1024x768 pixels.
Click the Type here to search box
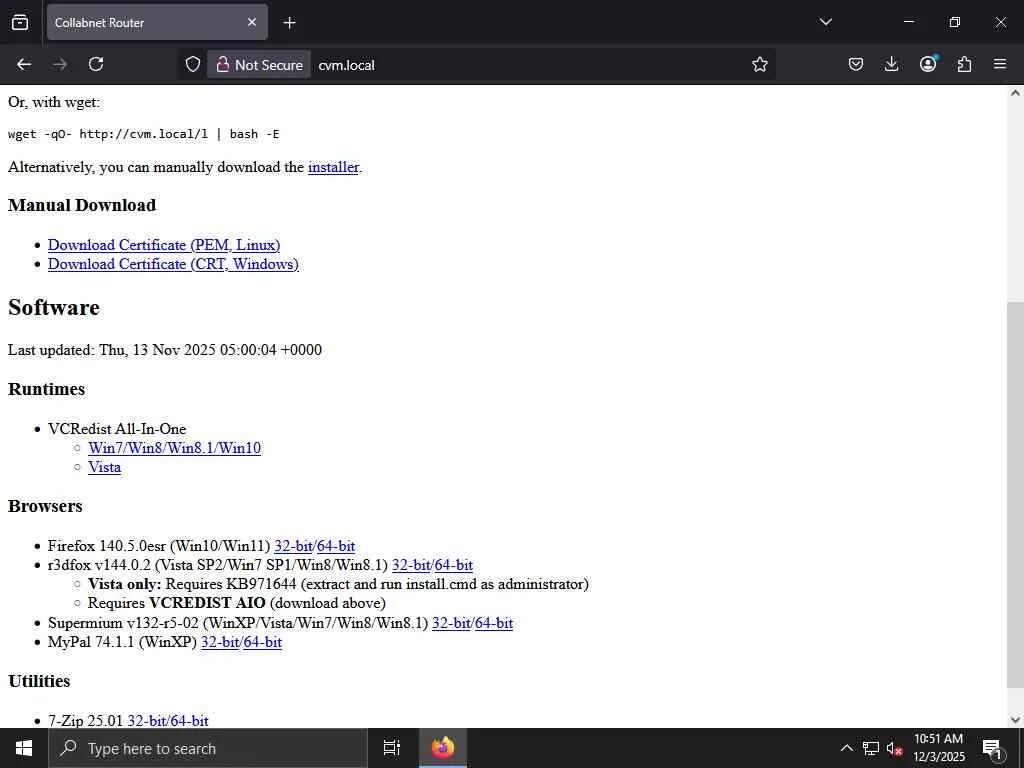coord(208,748)
